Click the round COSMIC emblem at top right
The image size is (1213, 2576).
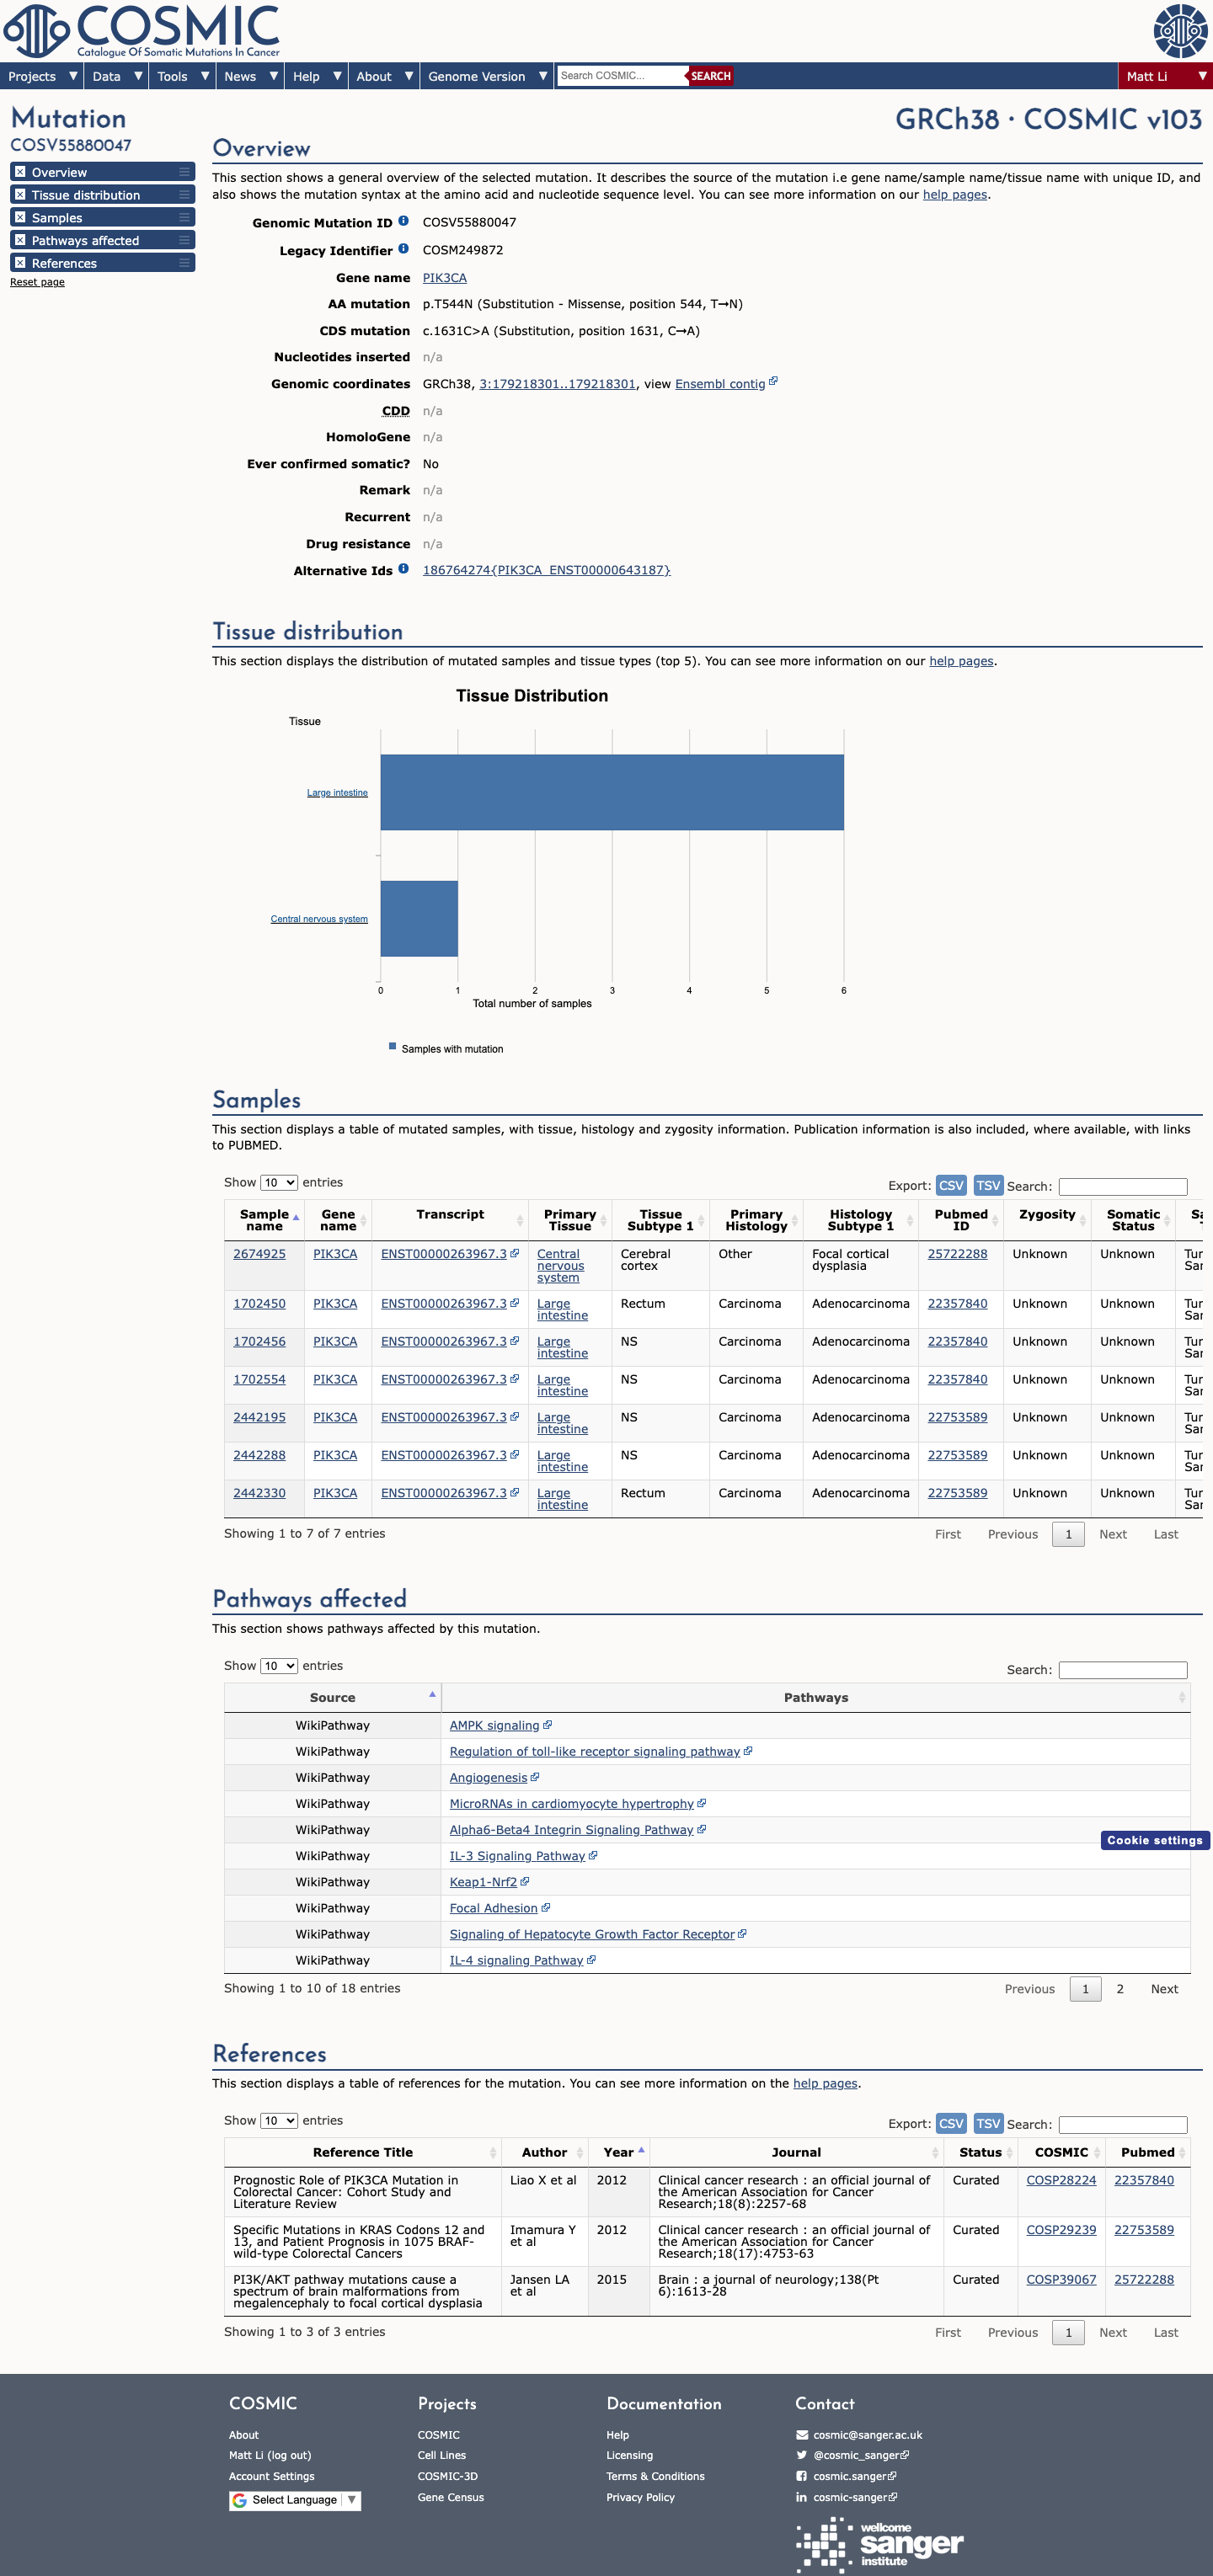pos(1180,31)
